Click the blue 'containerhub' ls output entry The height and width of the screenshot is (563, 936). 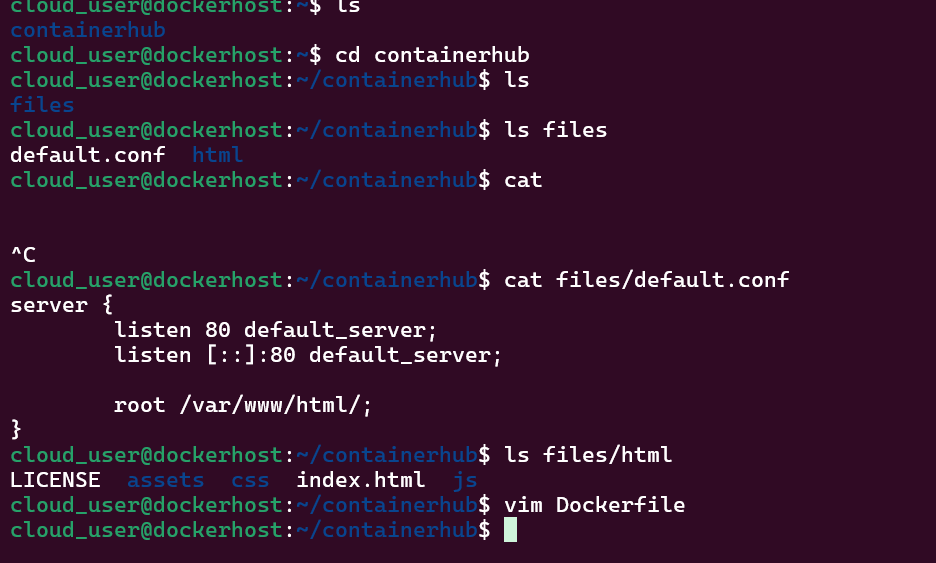[x=88, y=30]
